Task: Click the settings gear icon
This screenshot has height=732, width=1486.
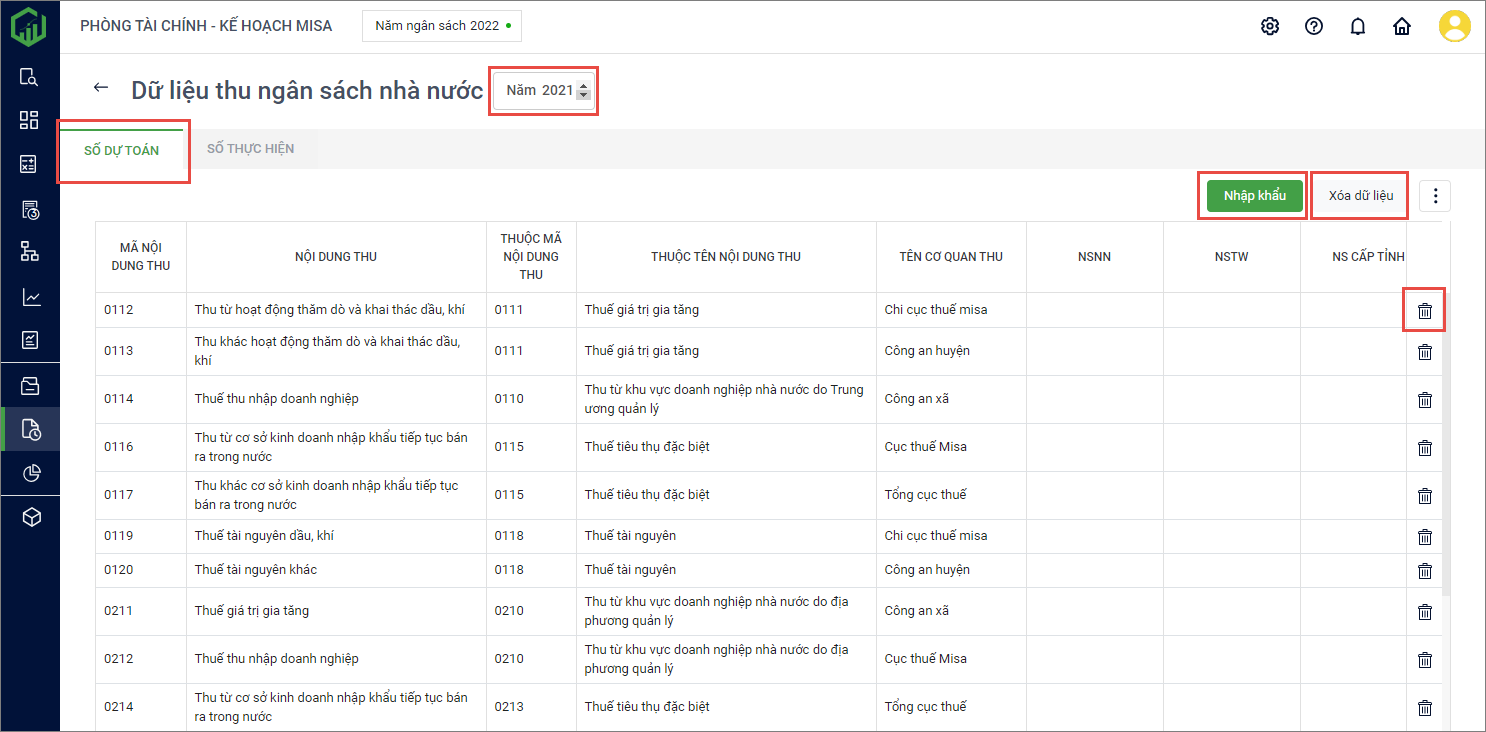Action: click(x=1270, y=26)
